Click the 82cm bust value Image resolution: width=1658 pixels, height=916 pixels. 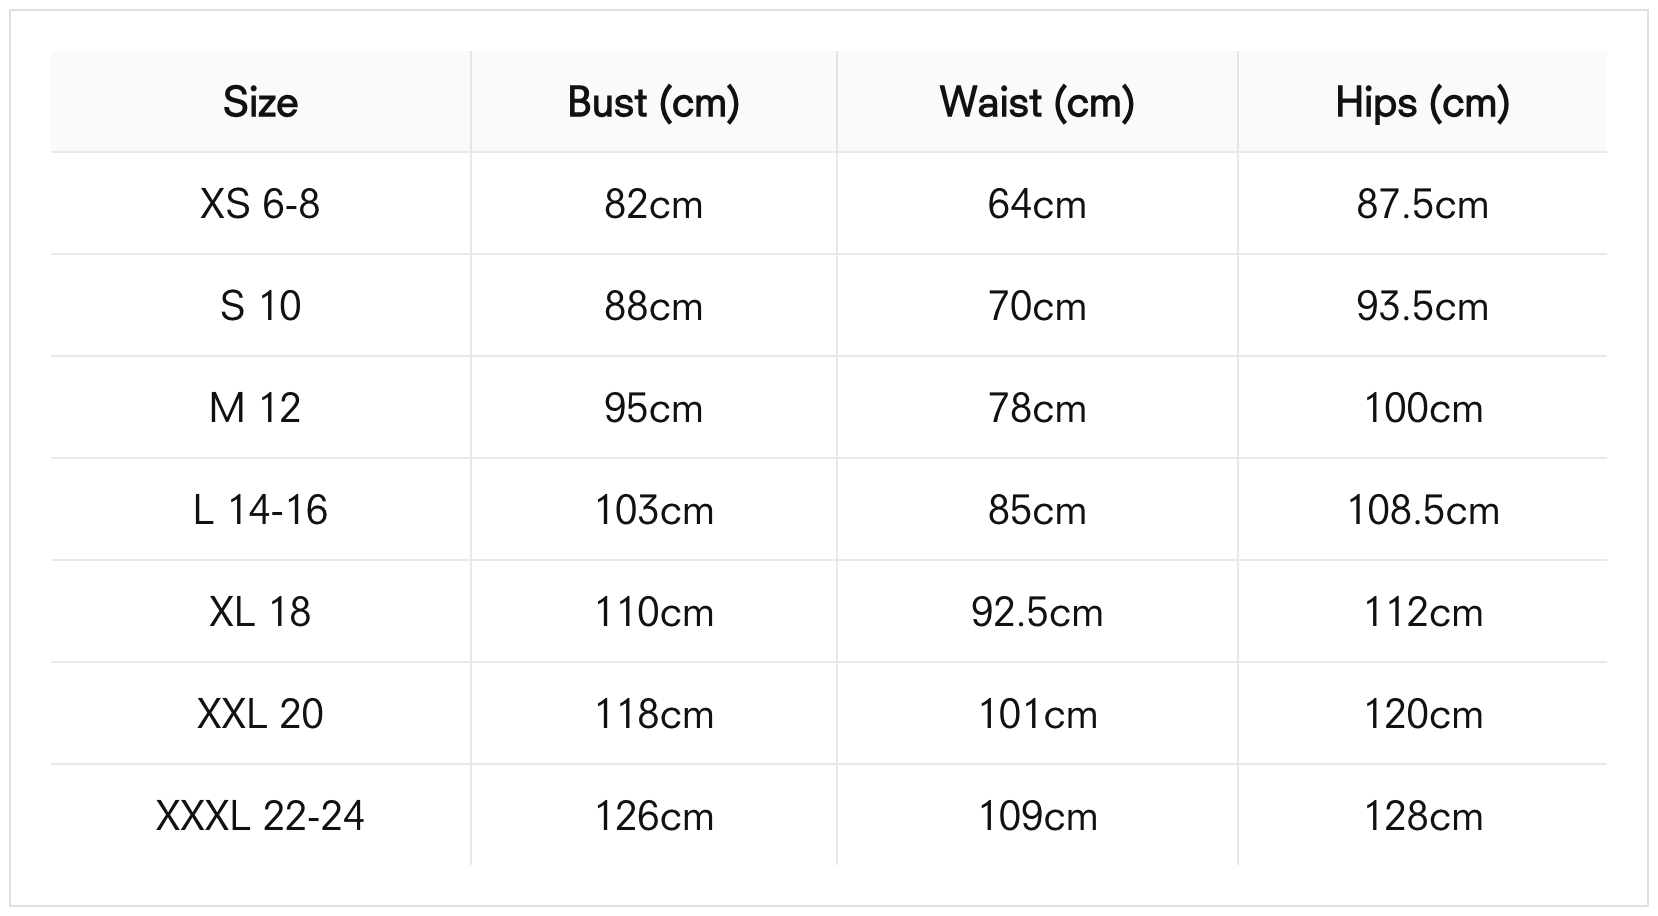pos(653,204)
